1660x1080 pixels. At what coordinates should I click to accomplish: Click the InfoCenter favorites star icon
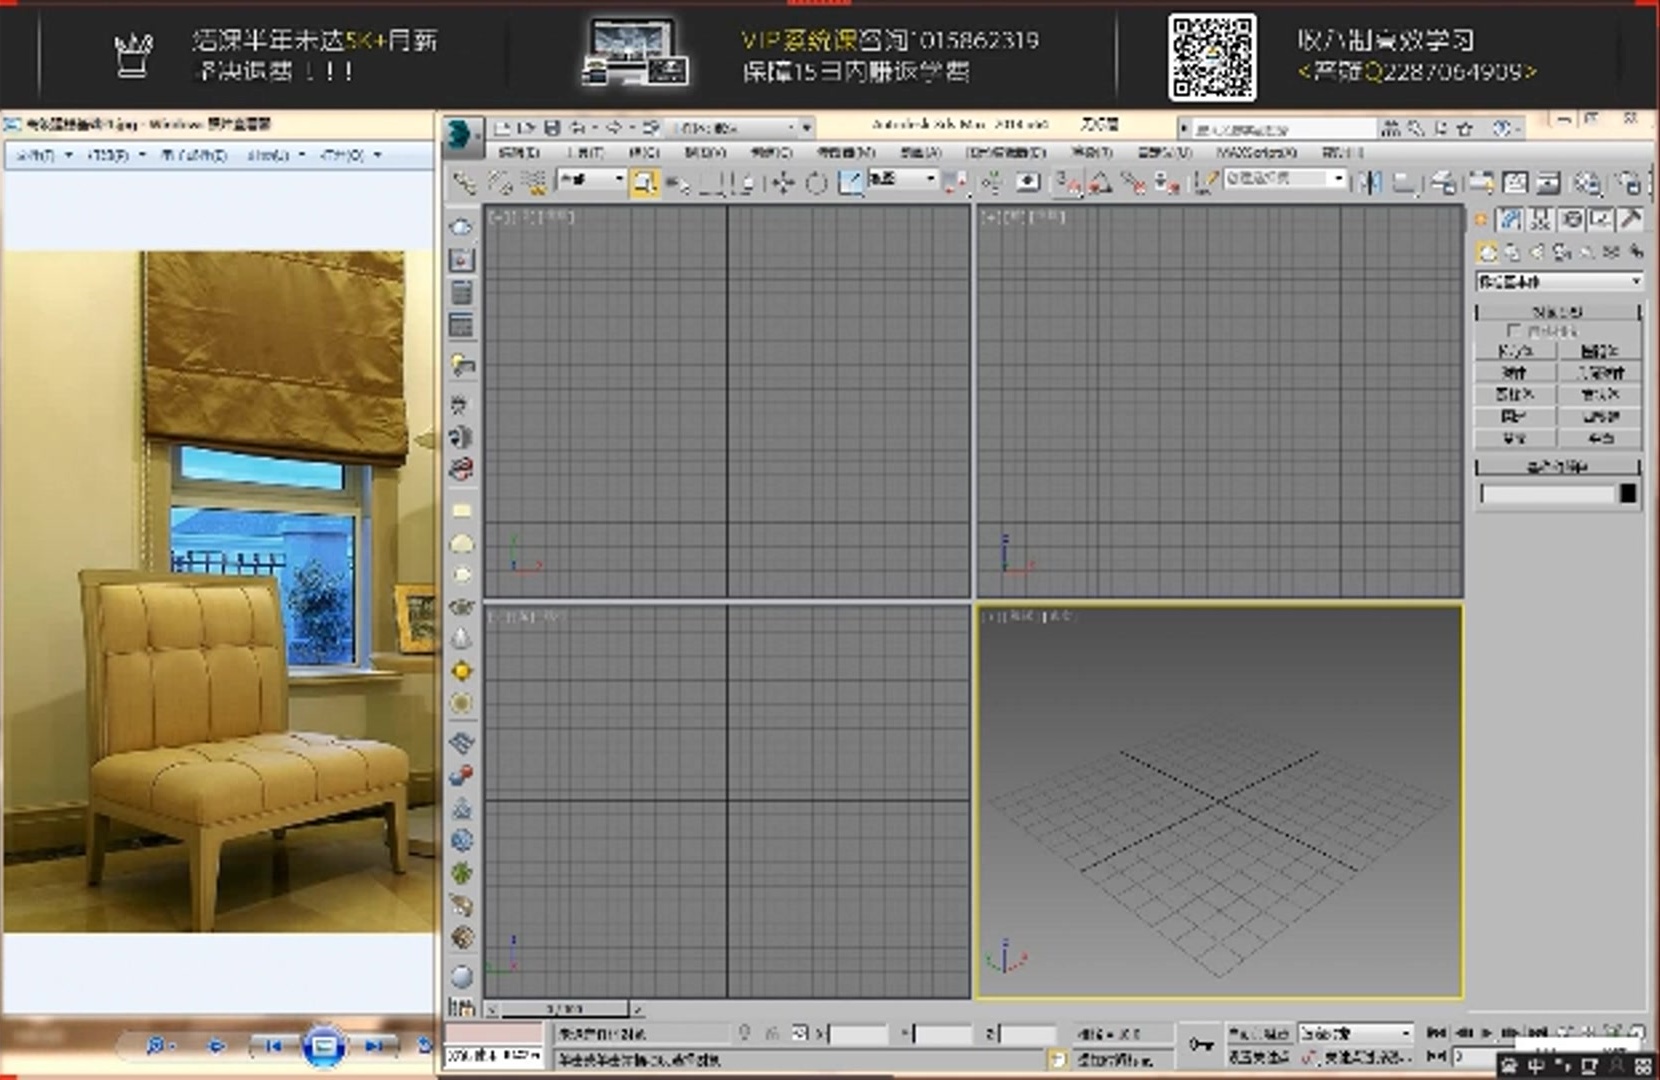click(x=1466, y=128)
